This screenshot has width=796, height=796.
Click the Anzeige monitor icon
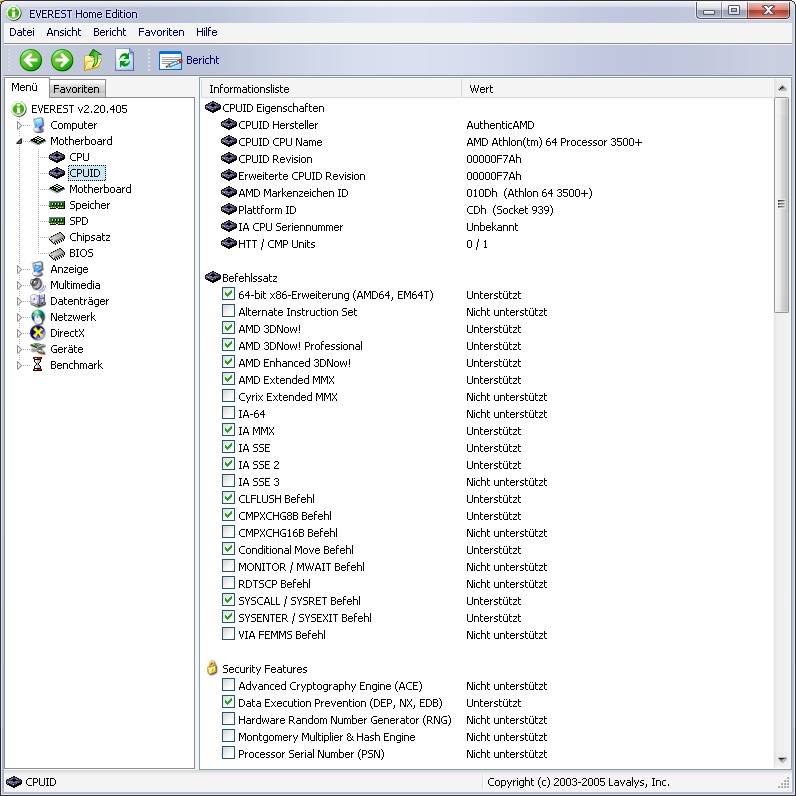38,269
